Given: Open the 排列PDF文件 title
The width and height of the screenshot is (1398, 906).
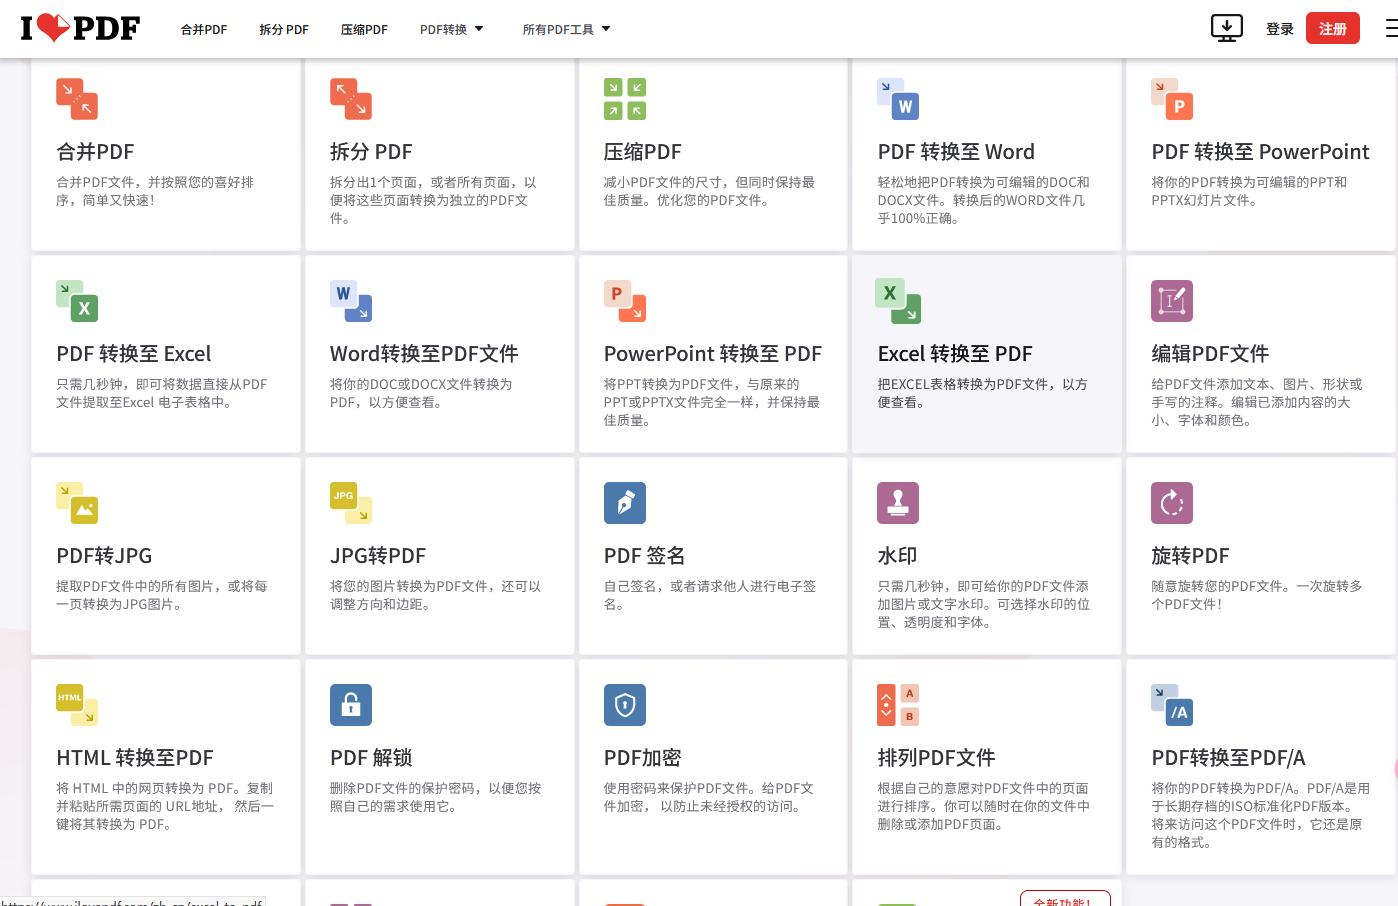Looking at the screenshot, I should pos(936,758).
